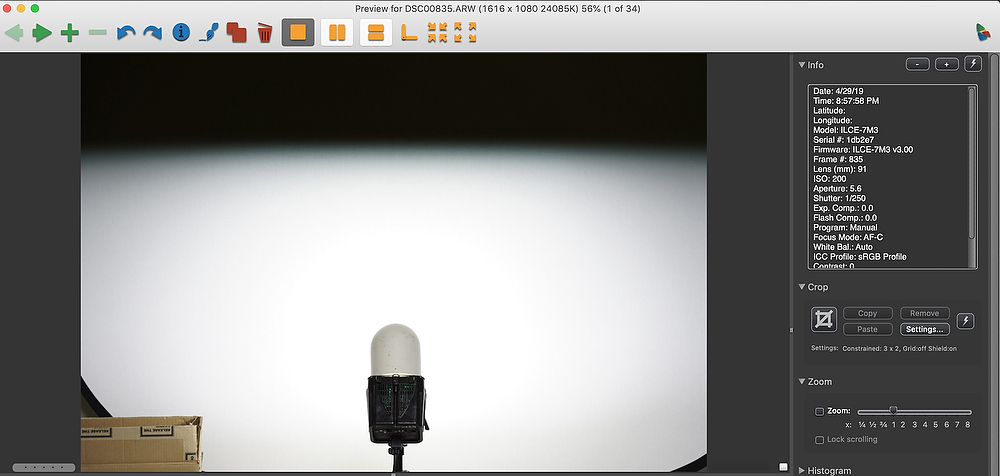Click the zoom slider handle
The height and width of the screenshot is (476, 1000).
[893, 412]
